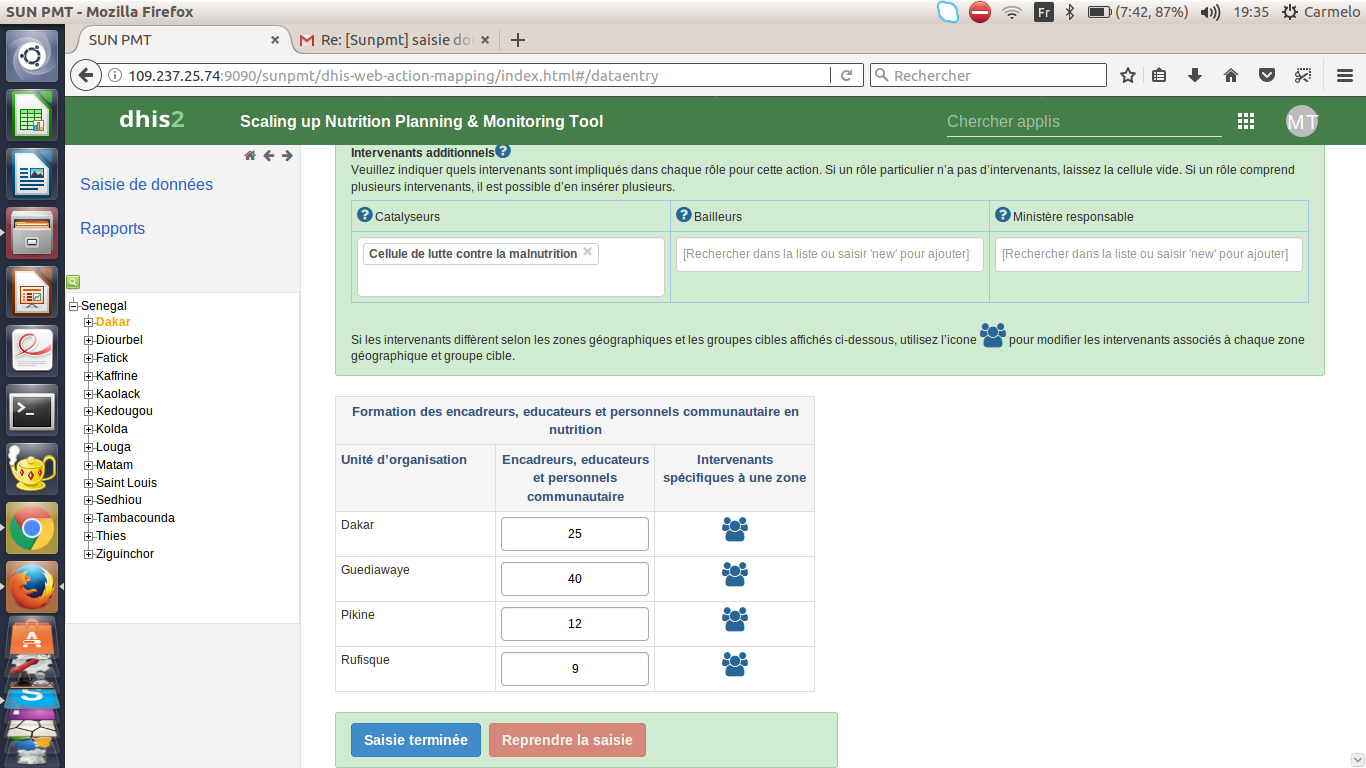Show help for Catalyseurs role
1366x768 pixels.
(x=365, y=215)
